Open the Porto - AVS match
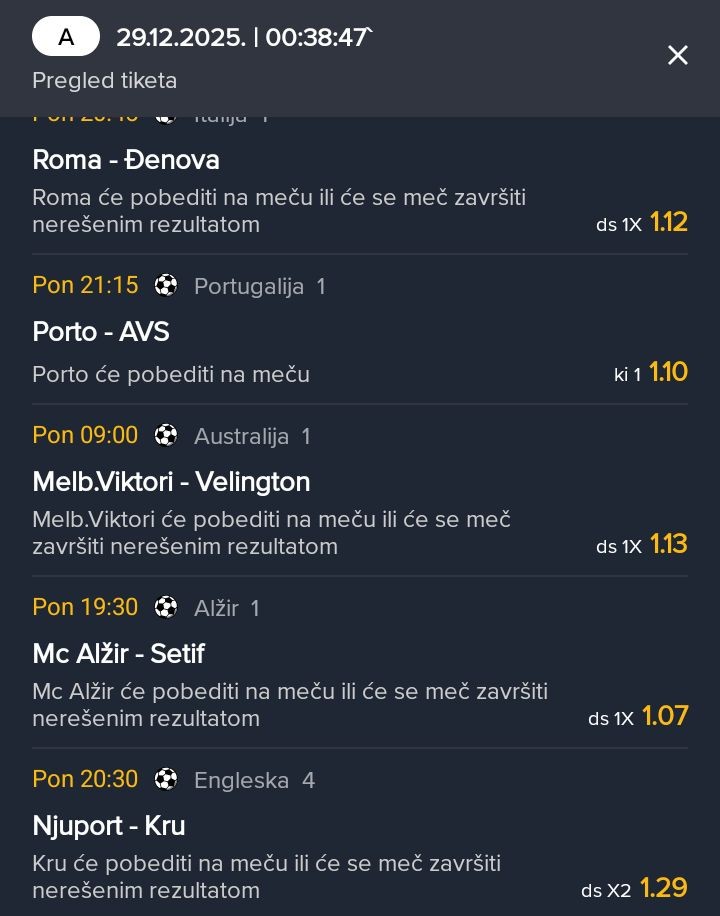The image size is (720, 916). click(101, 332)
